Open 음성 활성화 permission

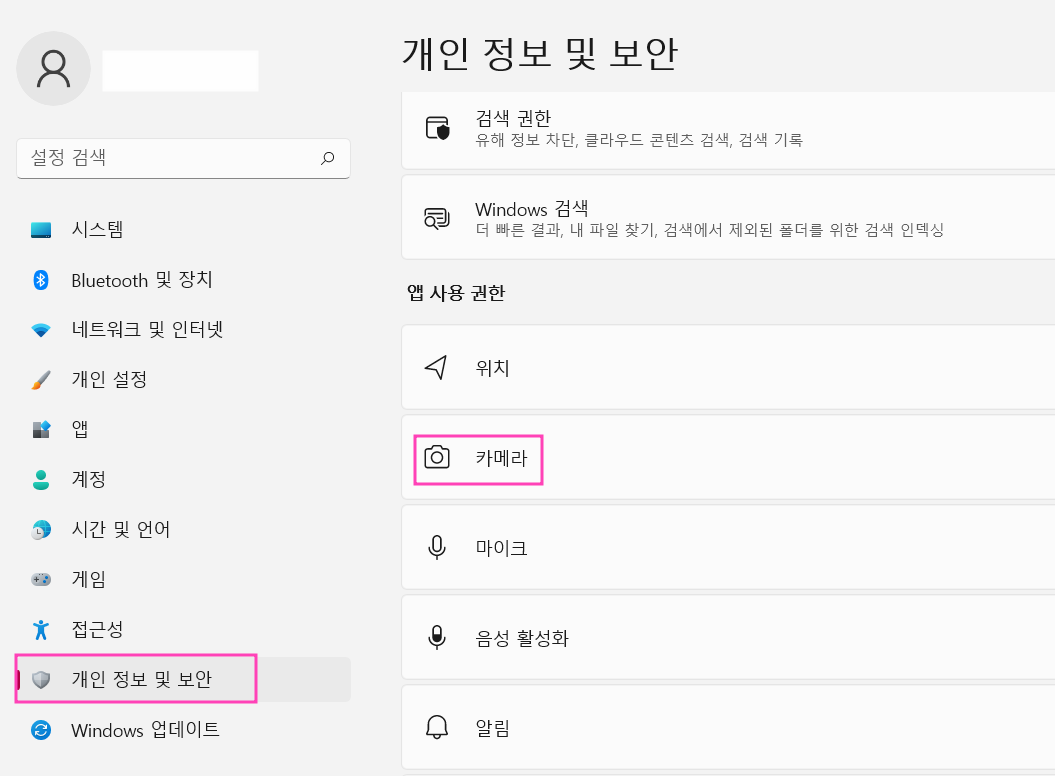728,637
